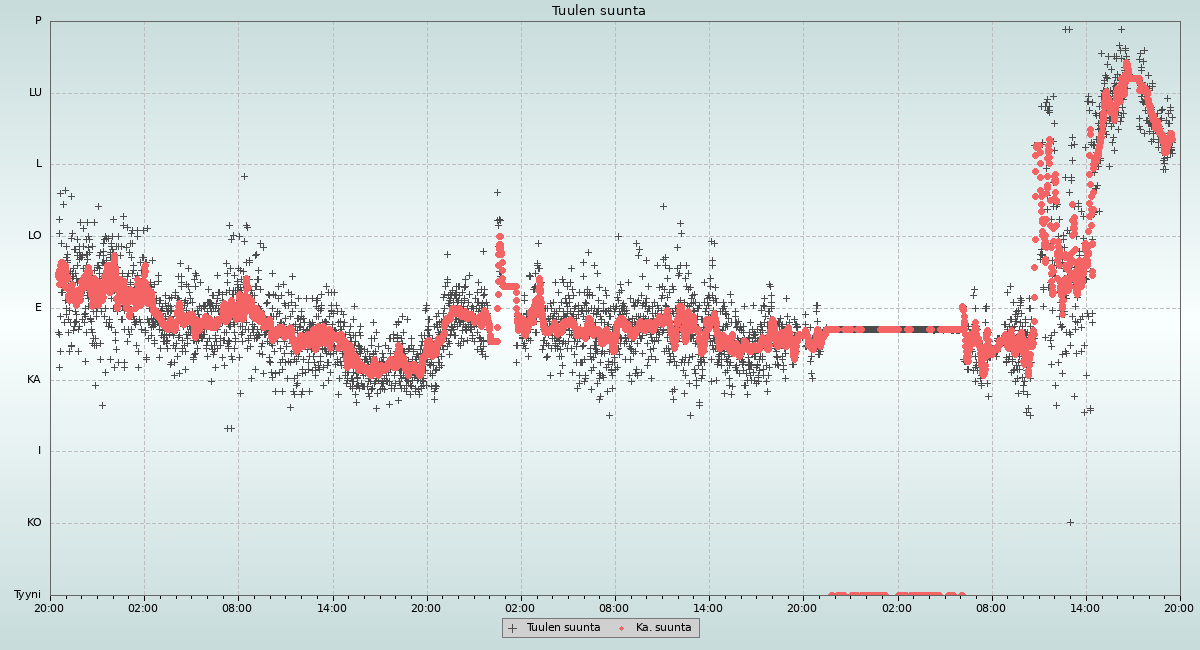
Task: Click the red dot icon in the legend
Action: click(622, 628)
